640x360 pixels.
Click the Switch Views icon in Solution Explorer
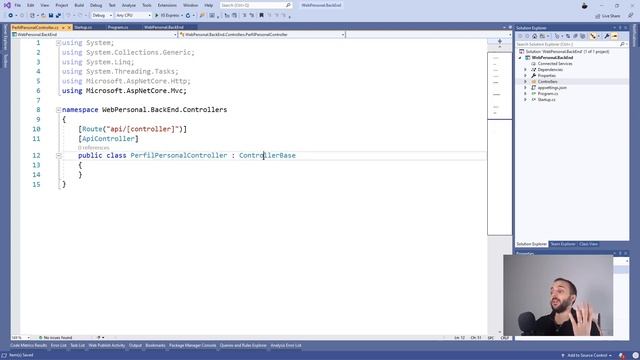coord(542,36)
